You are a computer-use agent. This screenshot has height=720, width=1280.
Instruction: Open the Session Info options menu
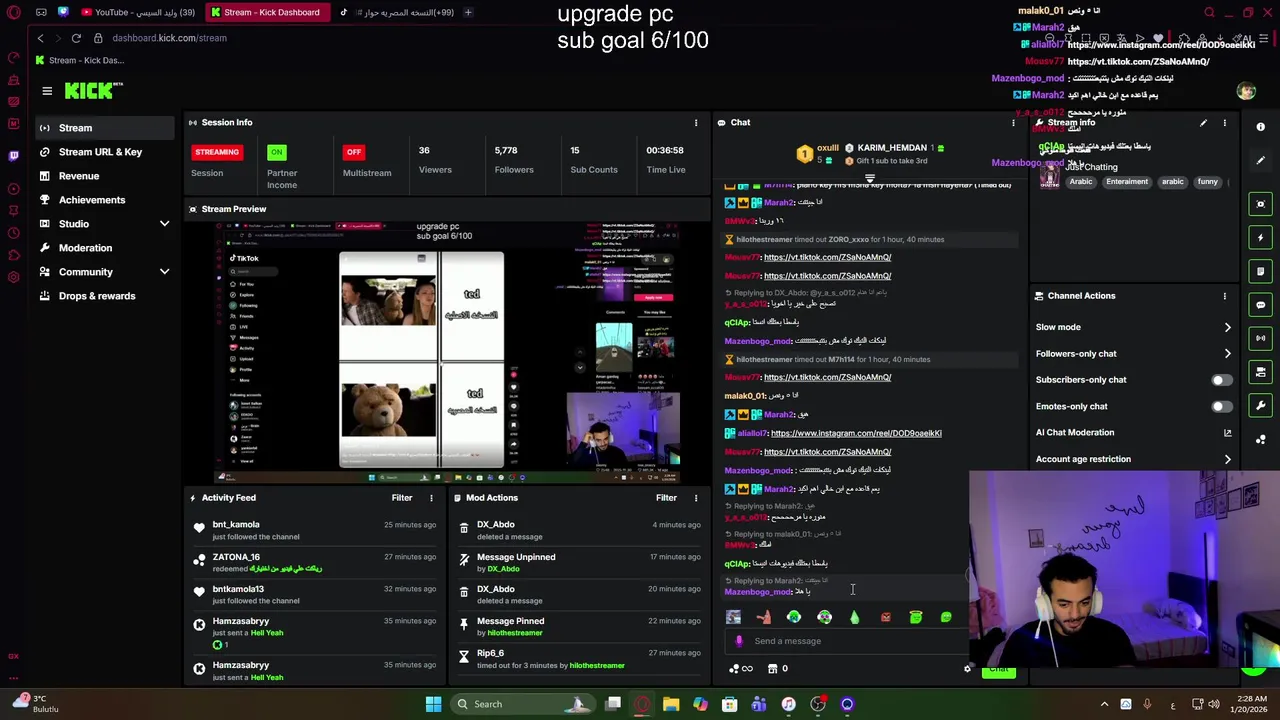tap(696, 123)
